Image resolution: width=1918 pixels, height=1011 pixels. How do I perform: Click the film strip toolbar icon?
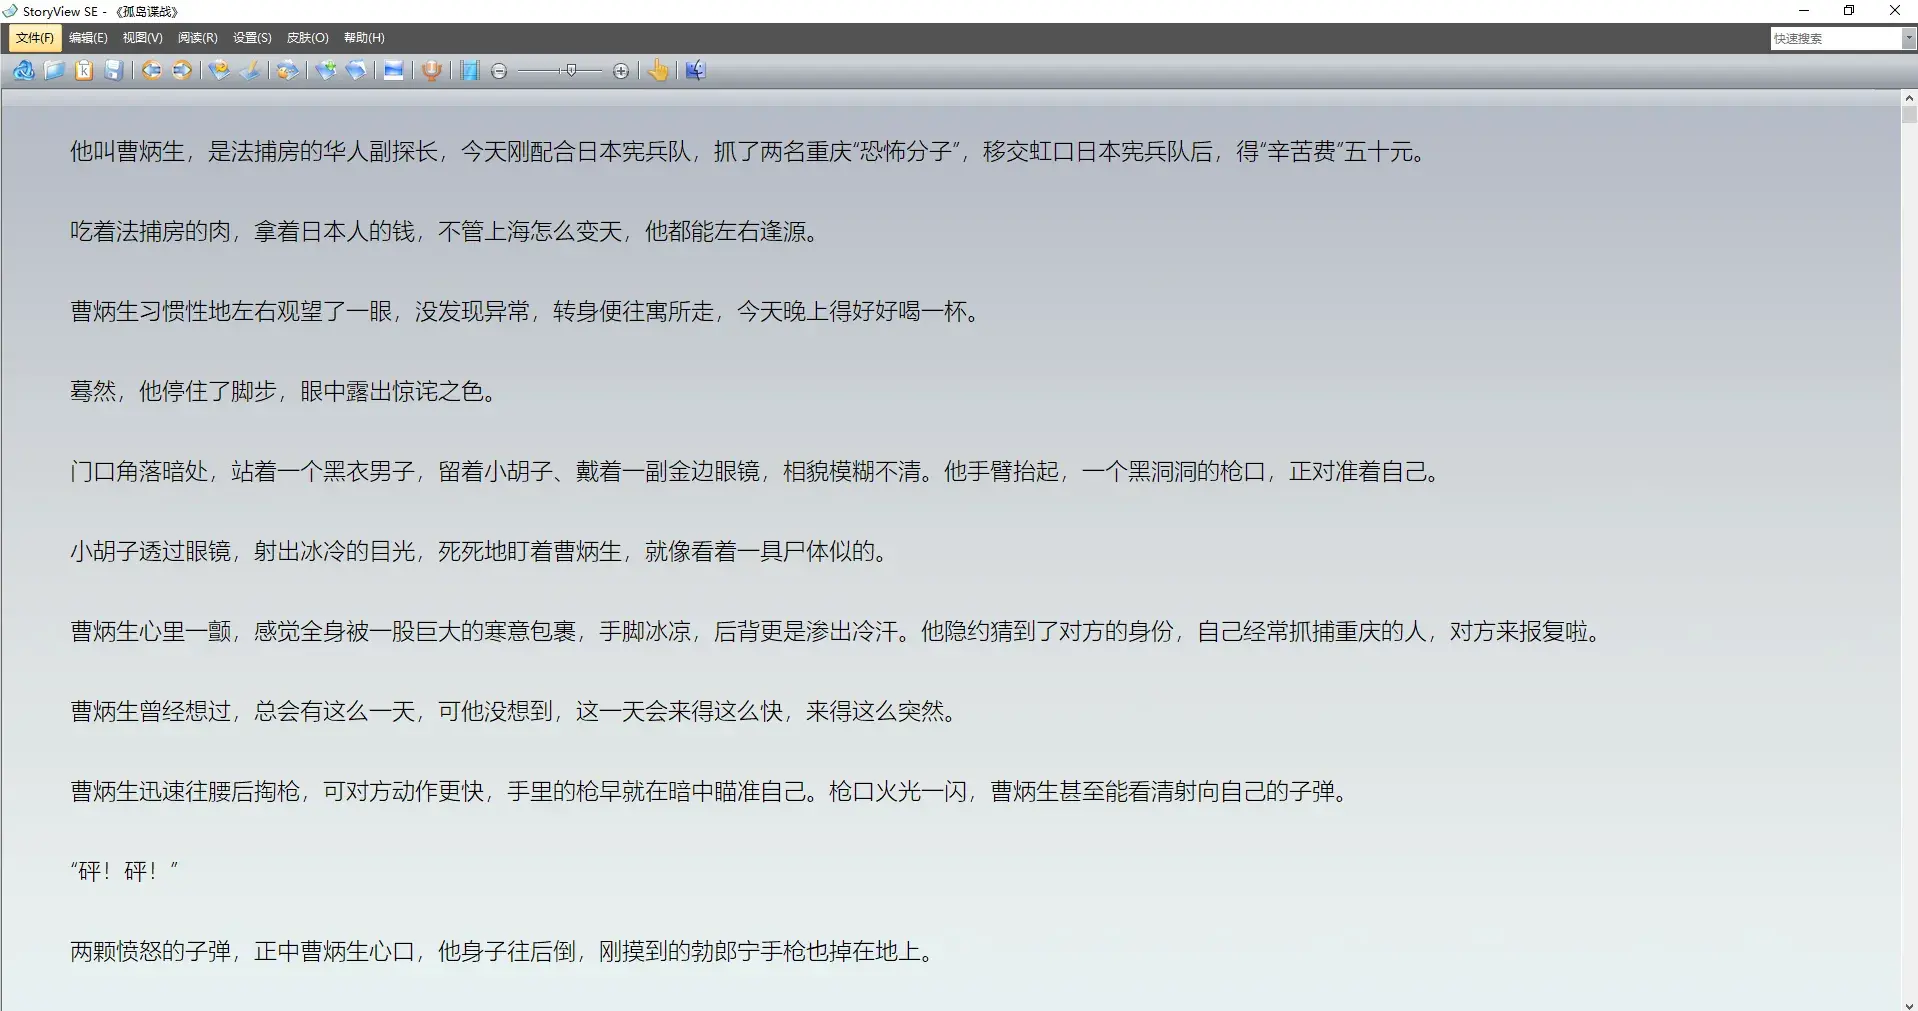tap(470, 70)
